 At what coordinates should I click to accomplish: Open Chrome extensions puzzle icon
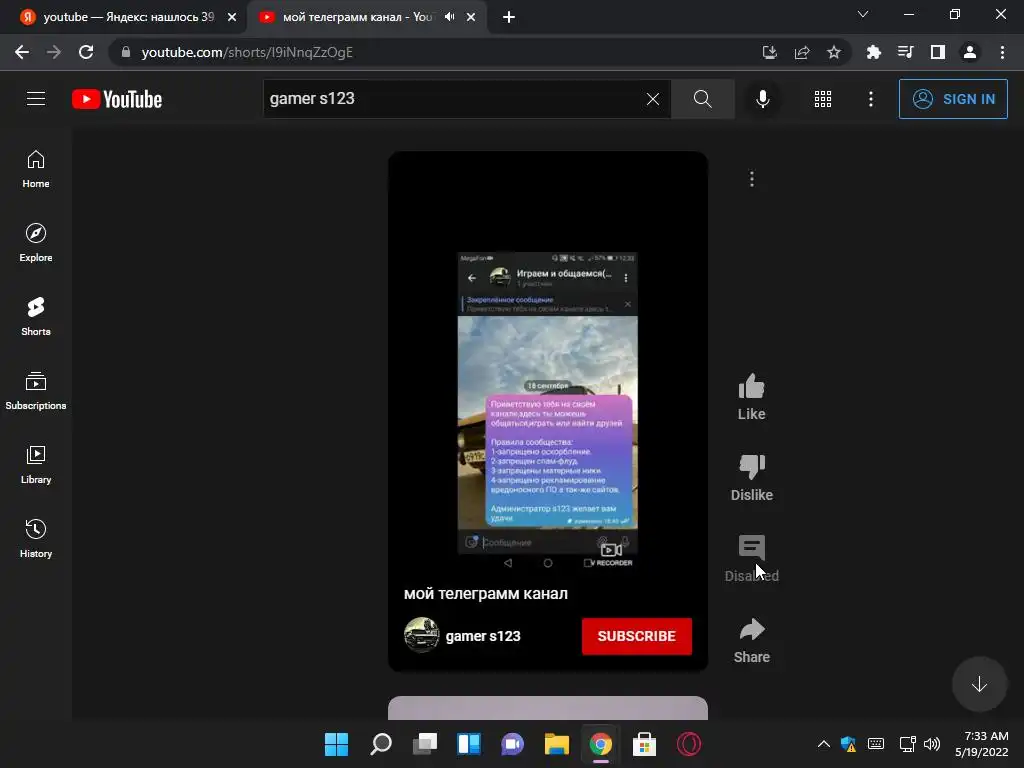[x=873, y=52]
